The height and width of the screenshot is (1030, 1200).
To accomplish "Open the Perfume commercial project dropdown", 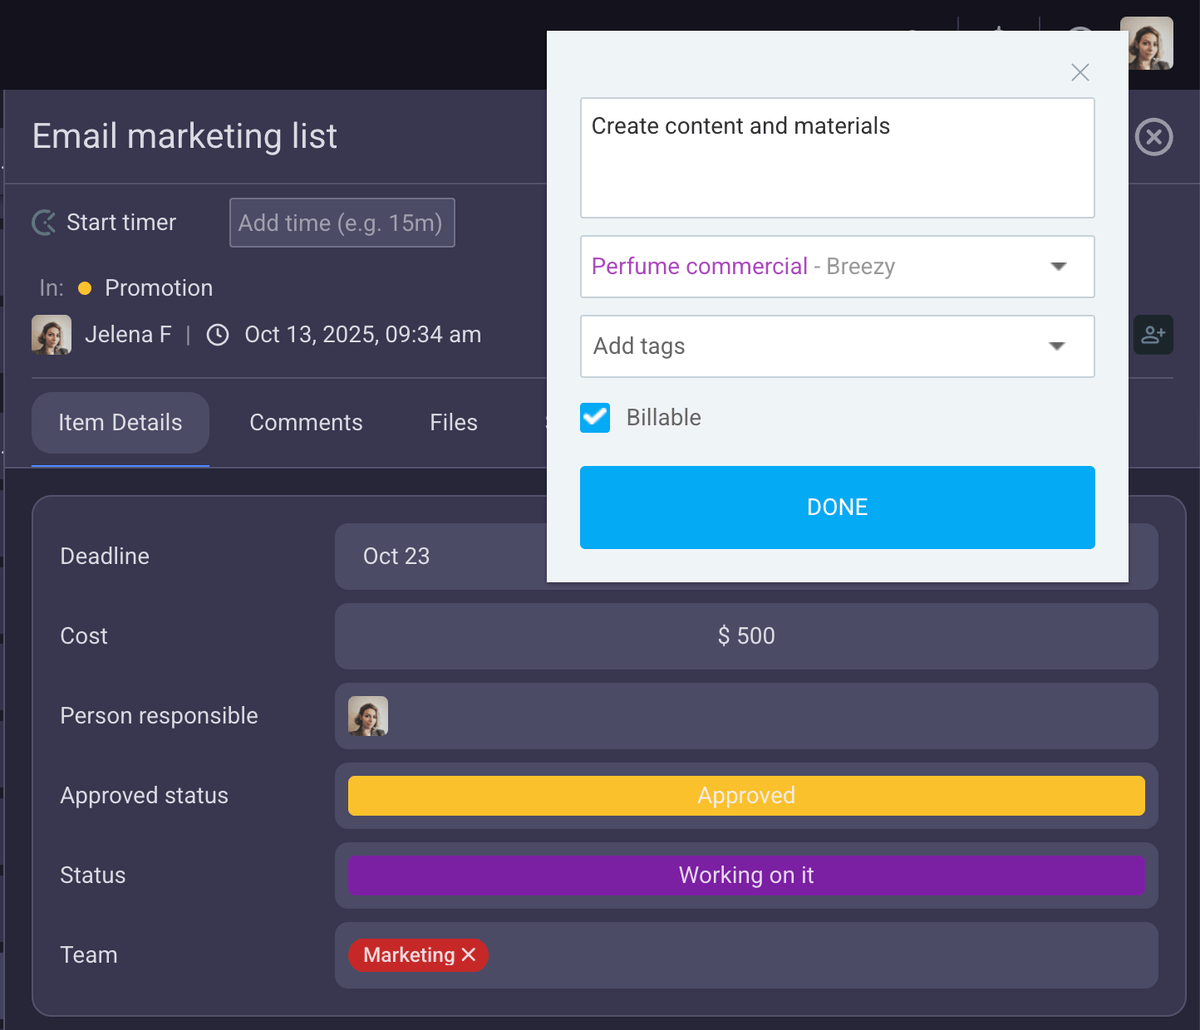I will click(x=1057, y=267).
